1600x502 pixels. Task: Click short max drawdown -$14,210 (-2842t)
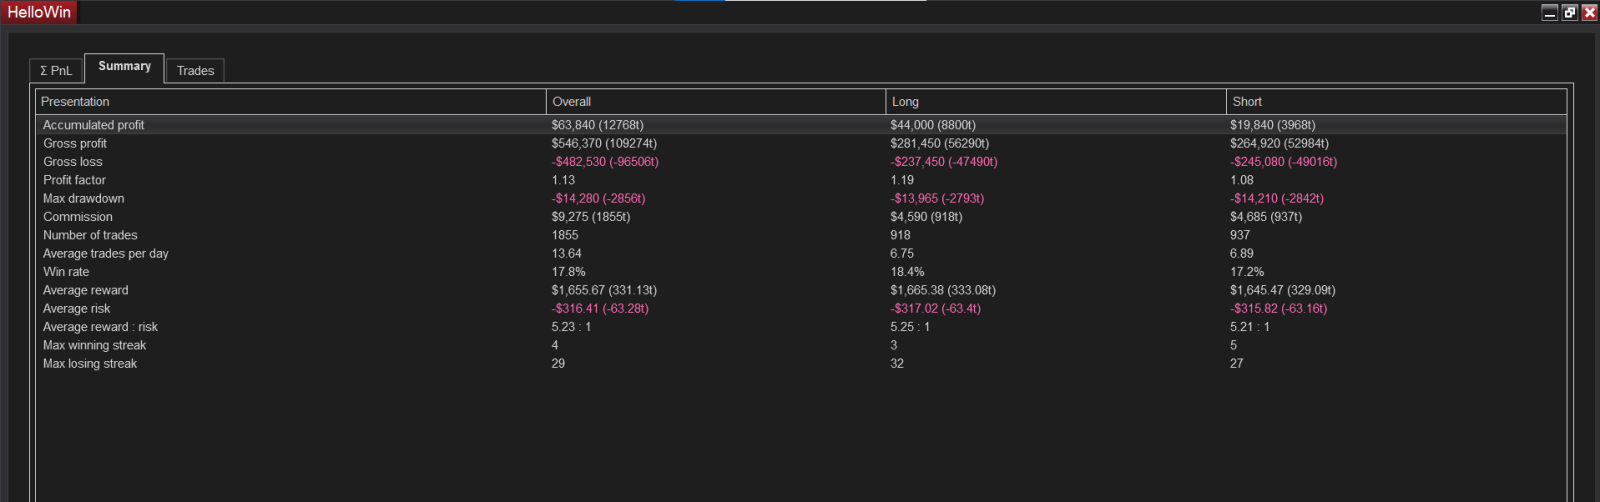pos(1278,198)
